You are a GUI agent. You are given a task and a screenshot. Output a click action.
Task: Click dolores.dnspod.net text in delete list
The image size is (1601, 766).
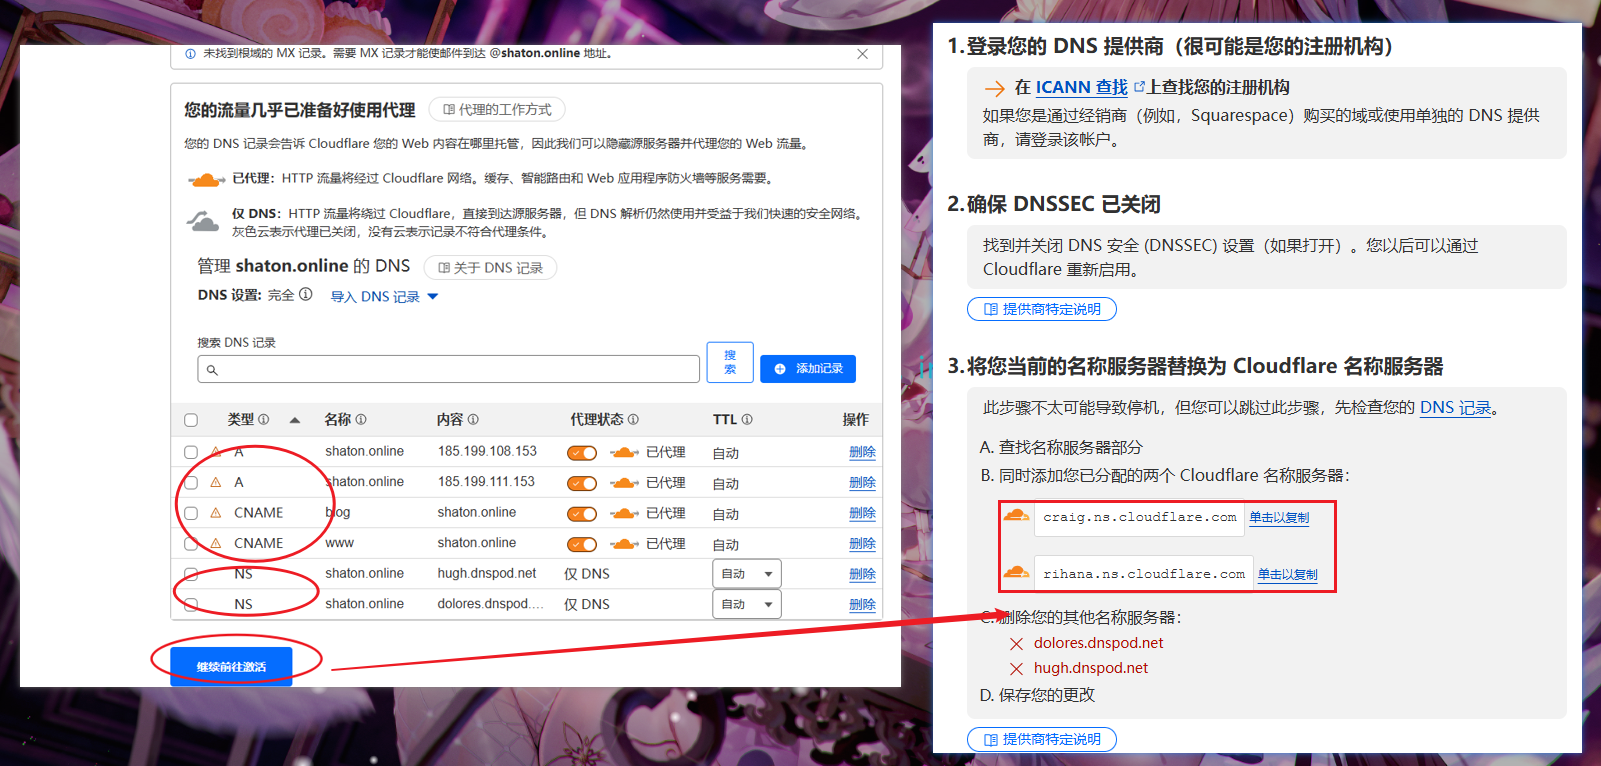[x=1098, y=643]
